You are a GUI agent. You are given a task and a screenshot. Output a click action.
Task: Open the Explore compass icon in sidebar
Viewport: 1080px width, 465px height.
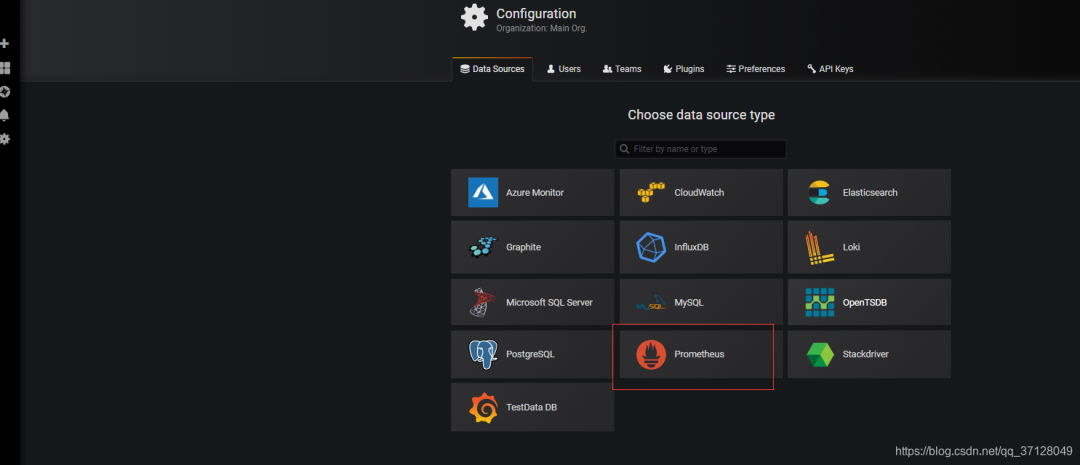pyautogui.click(x=5, y=92)
